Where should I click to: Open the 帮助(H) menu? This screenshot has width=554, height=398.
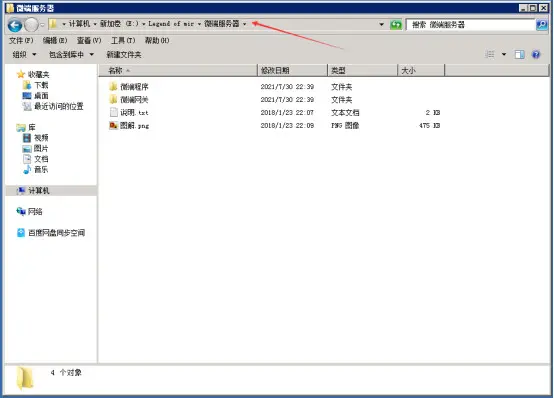point(157,40)
